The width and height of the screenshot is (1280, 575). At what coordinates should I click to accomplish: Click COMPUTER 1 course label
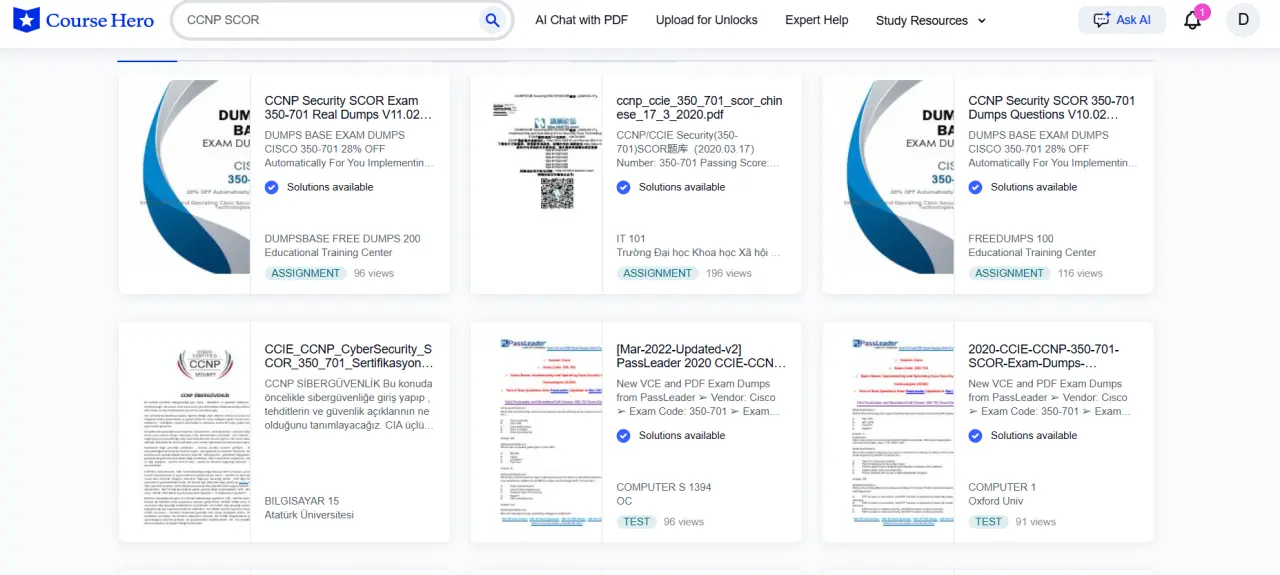click(x=1002, y=487)
